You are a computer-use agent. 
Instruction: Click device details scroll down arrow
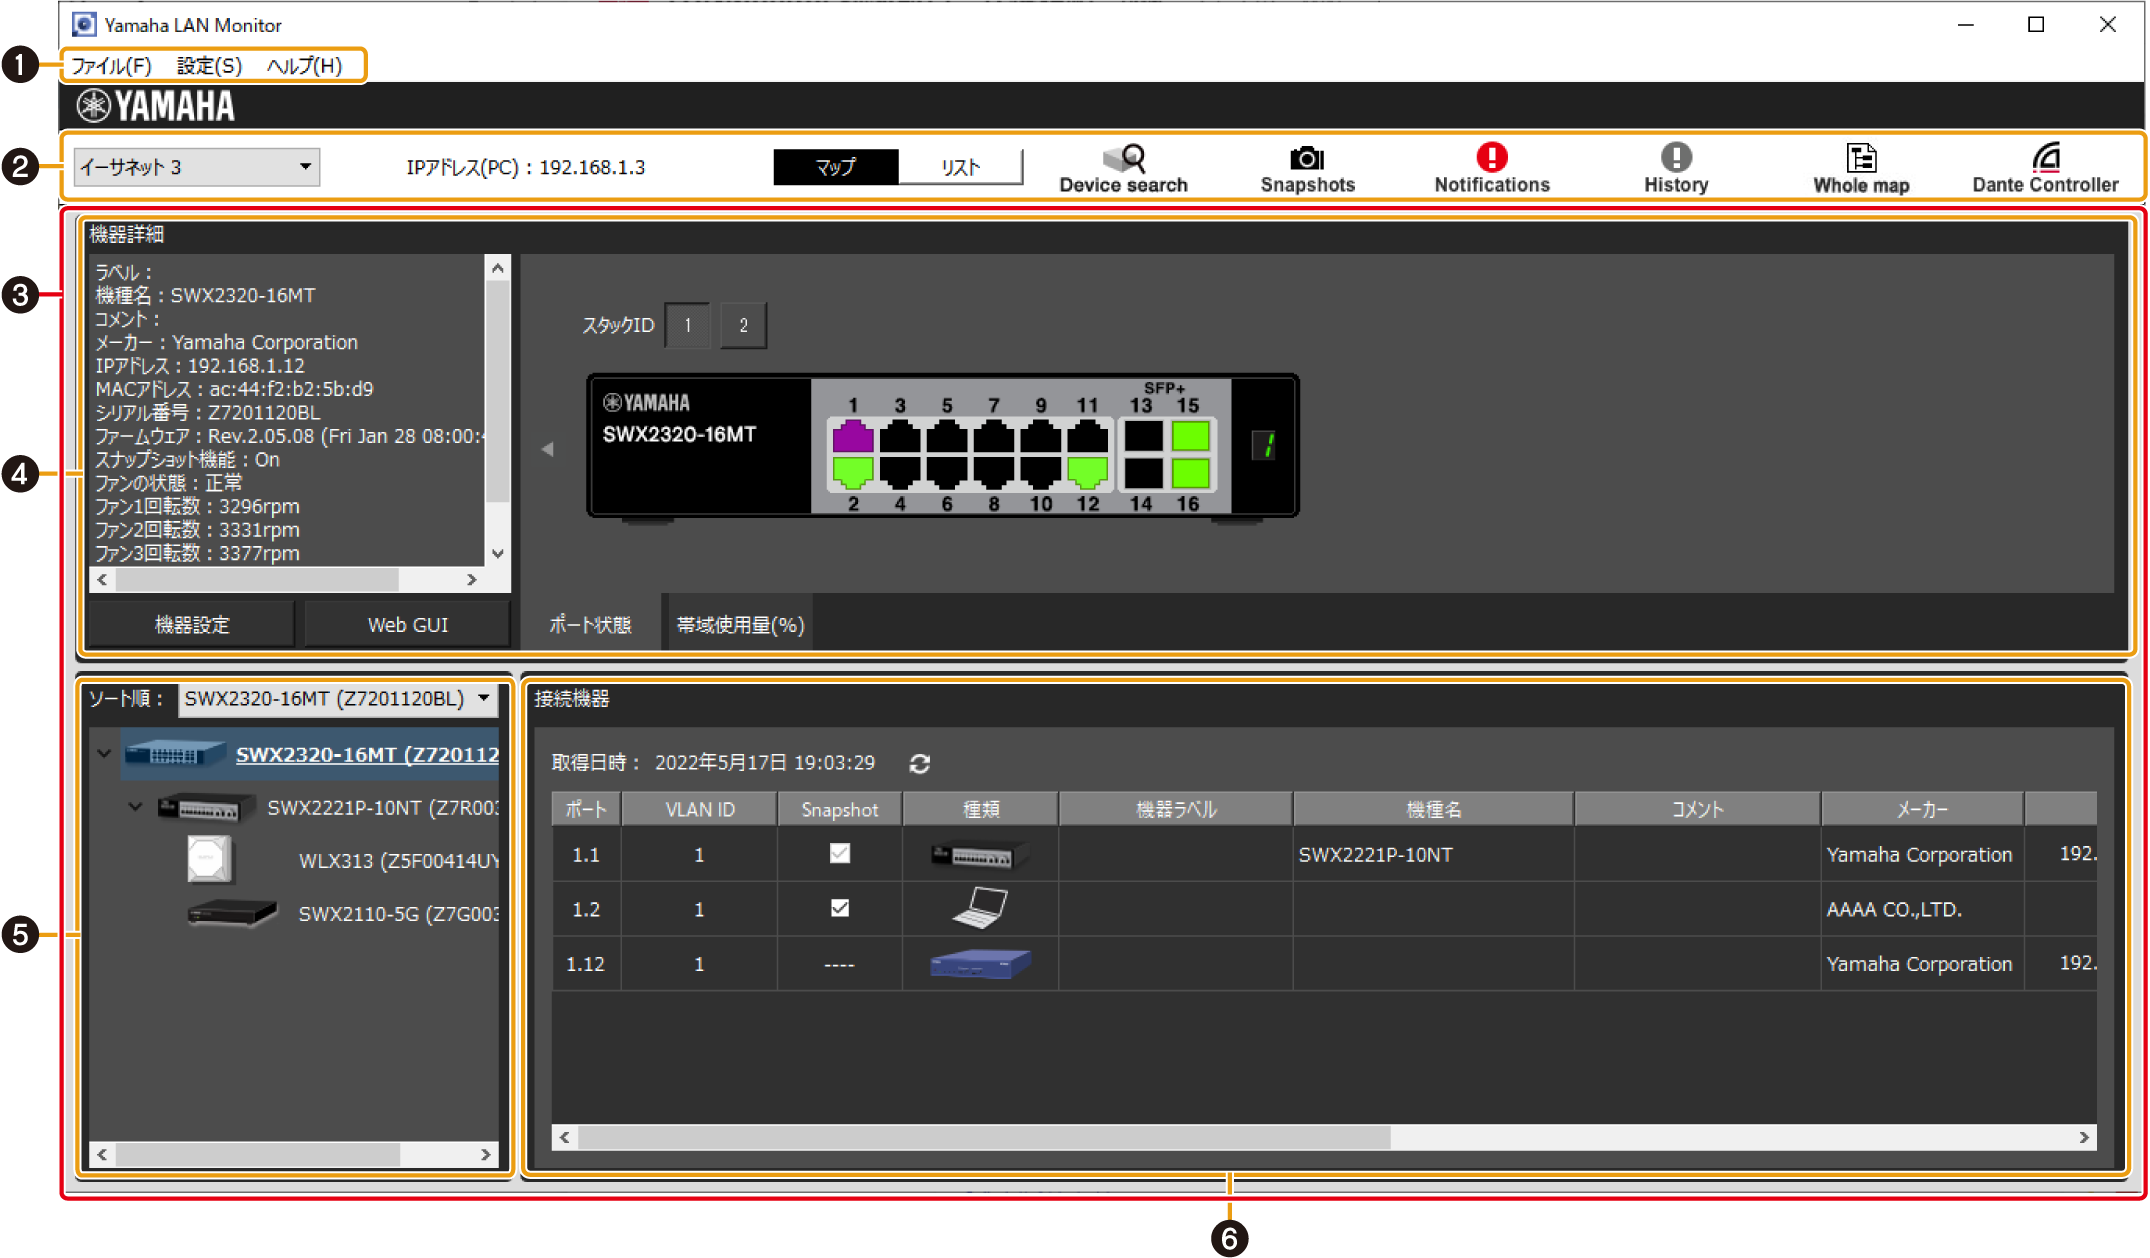pos(498,554)
